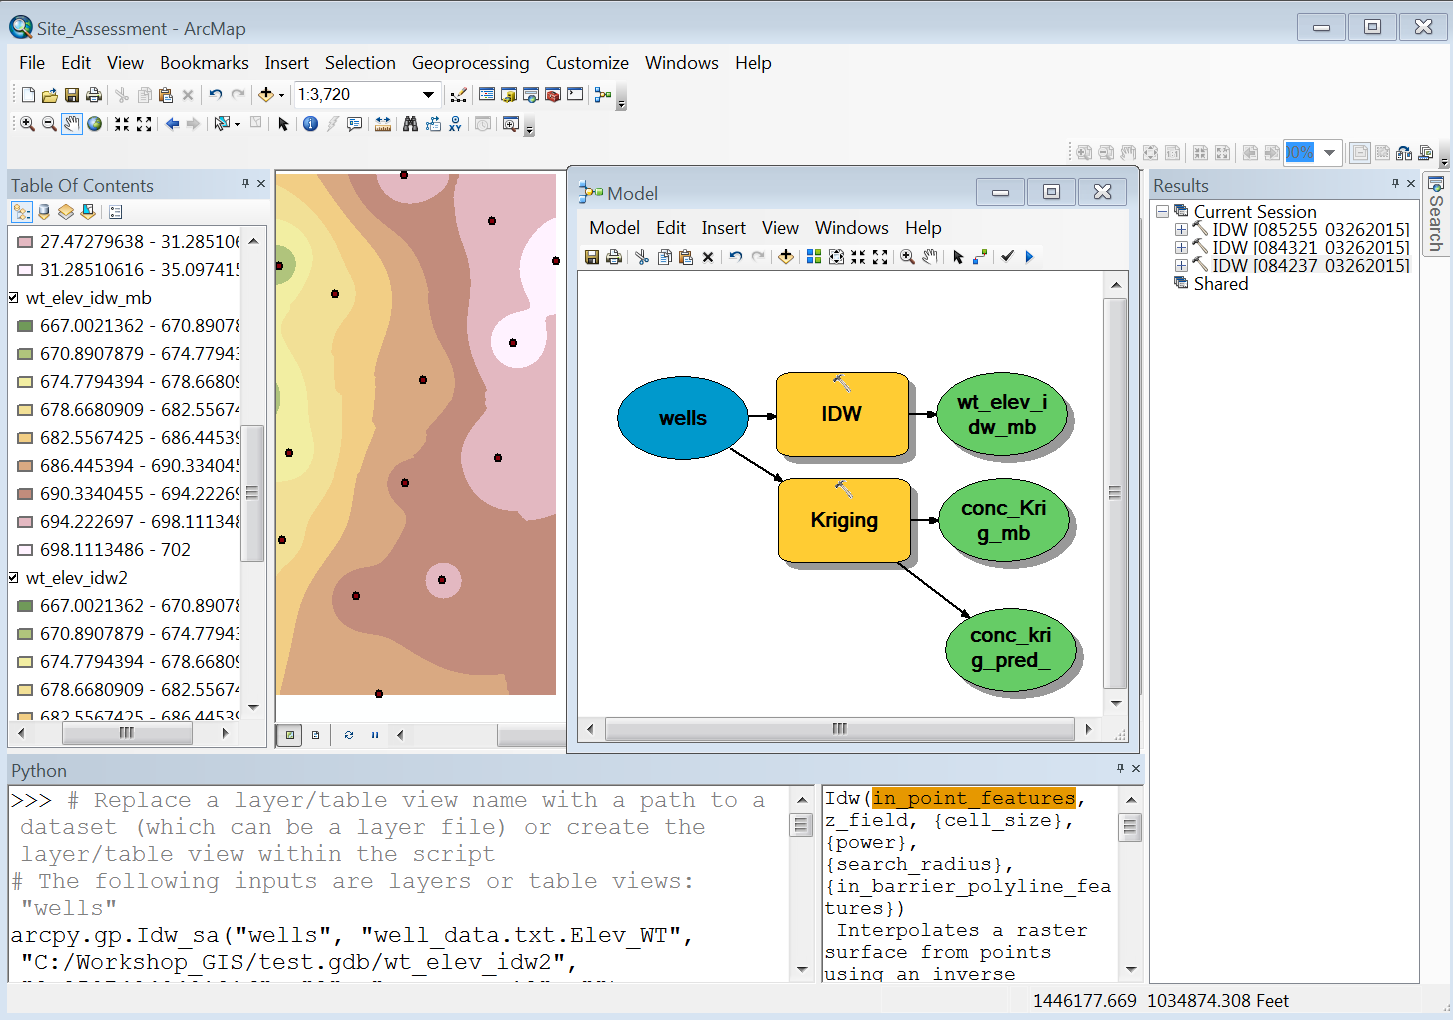Click symbol swatch for 27.47279638 class
Screen dimensions: 1453x1020
[25, 242]
